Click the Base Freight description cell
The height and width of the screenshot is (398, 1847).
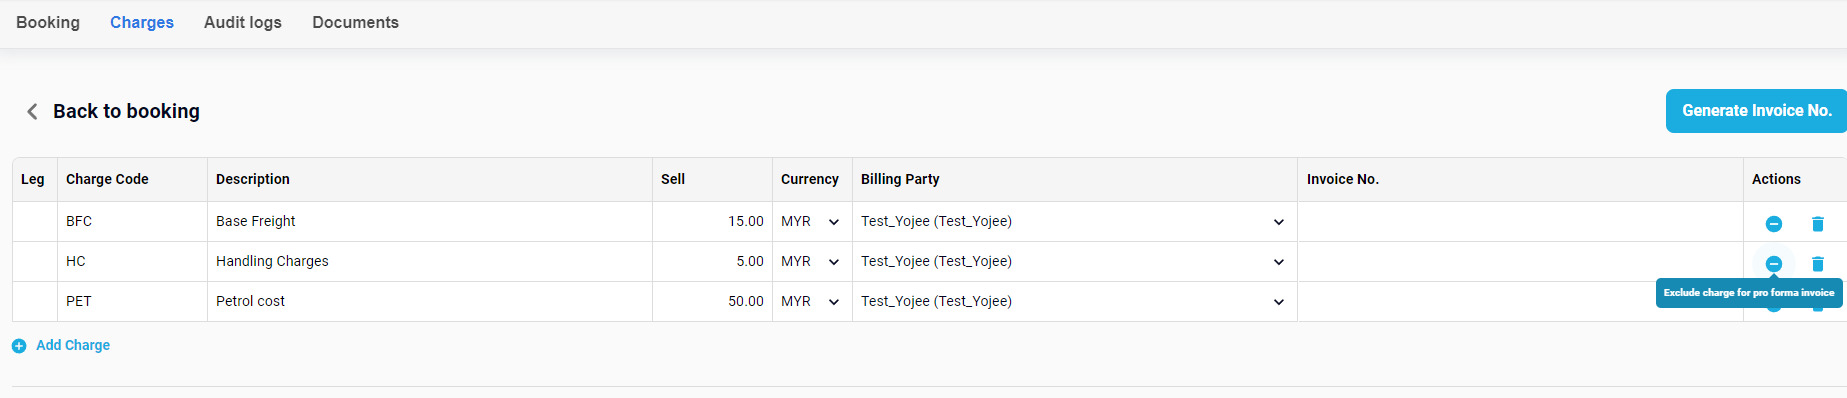pos(430,222)
